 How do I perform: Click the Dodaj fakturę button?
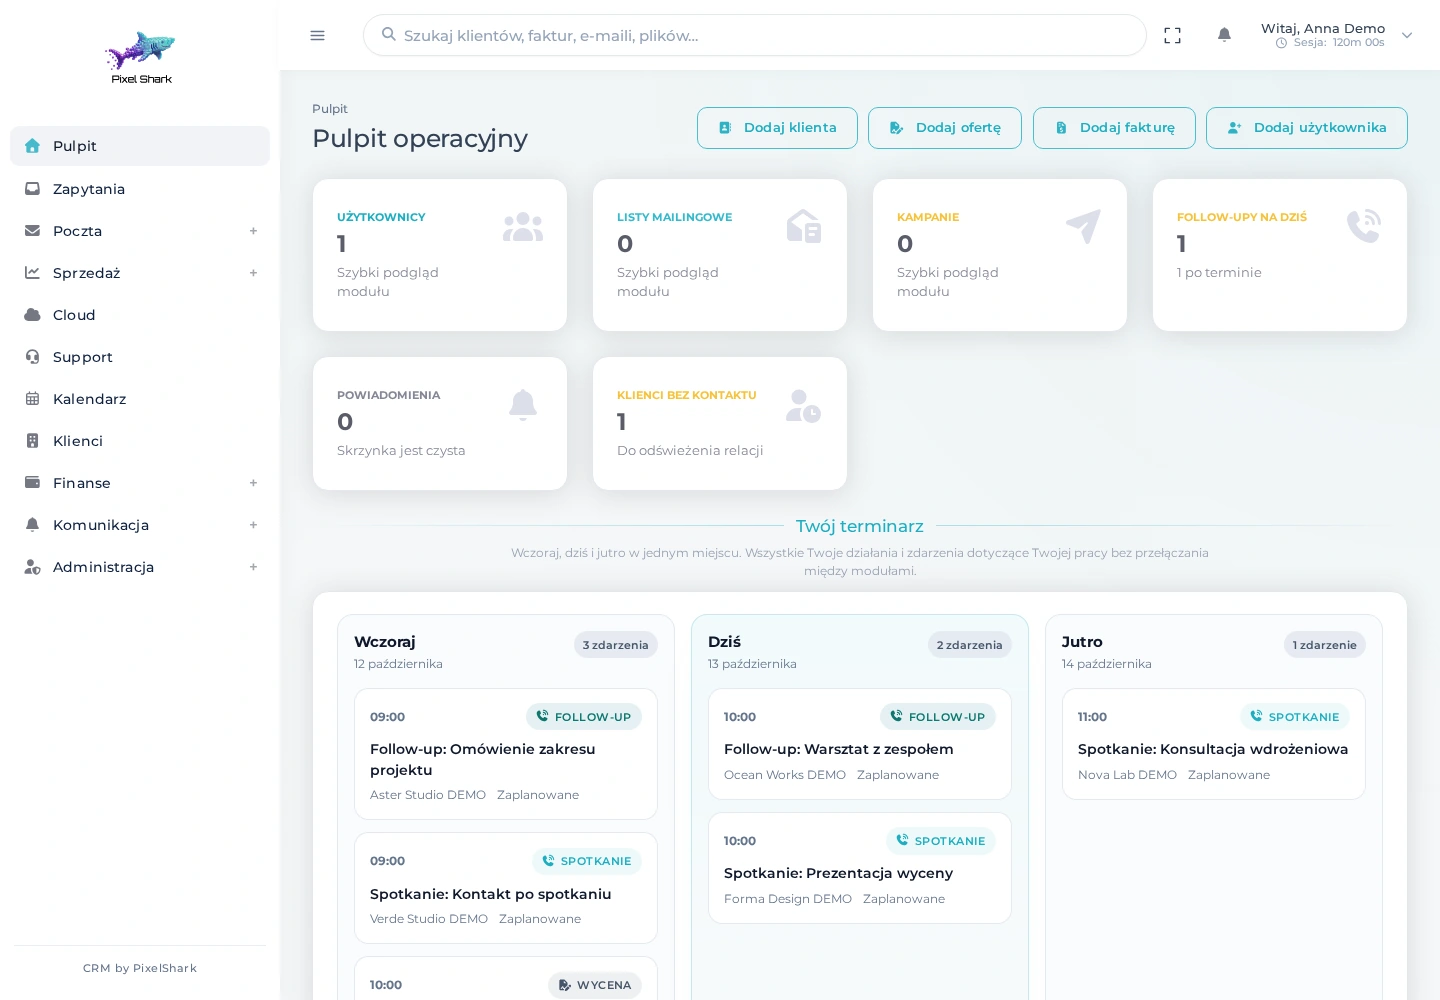click(1114, 128)
